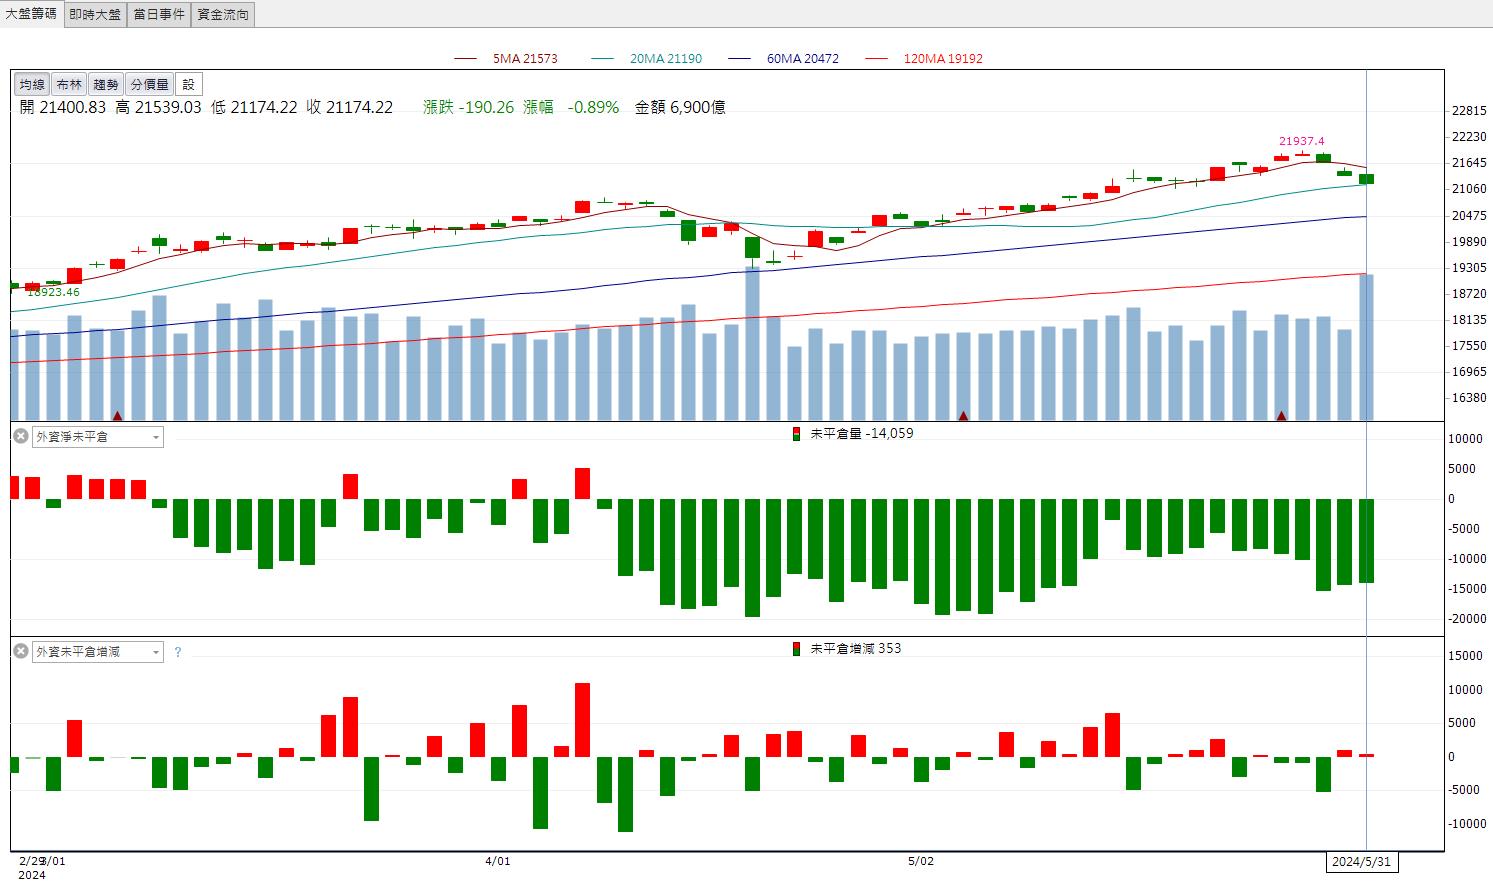Toggle the 布林 band button
The height and width of the screenshot is (882, 1493).
(69, 85)
